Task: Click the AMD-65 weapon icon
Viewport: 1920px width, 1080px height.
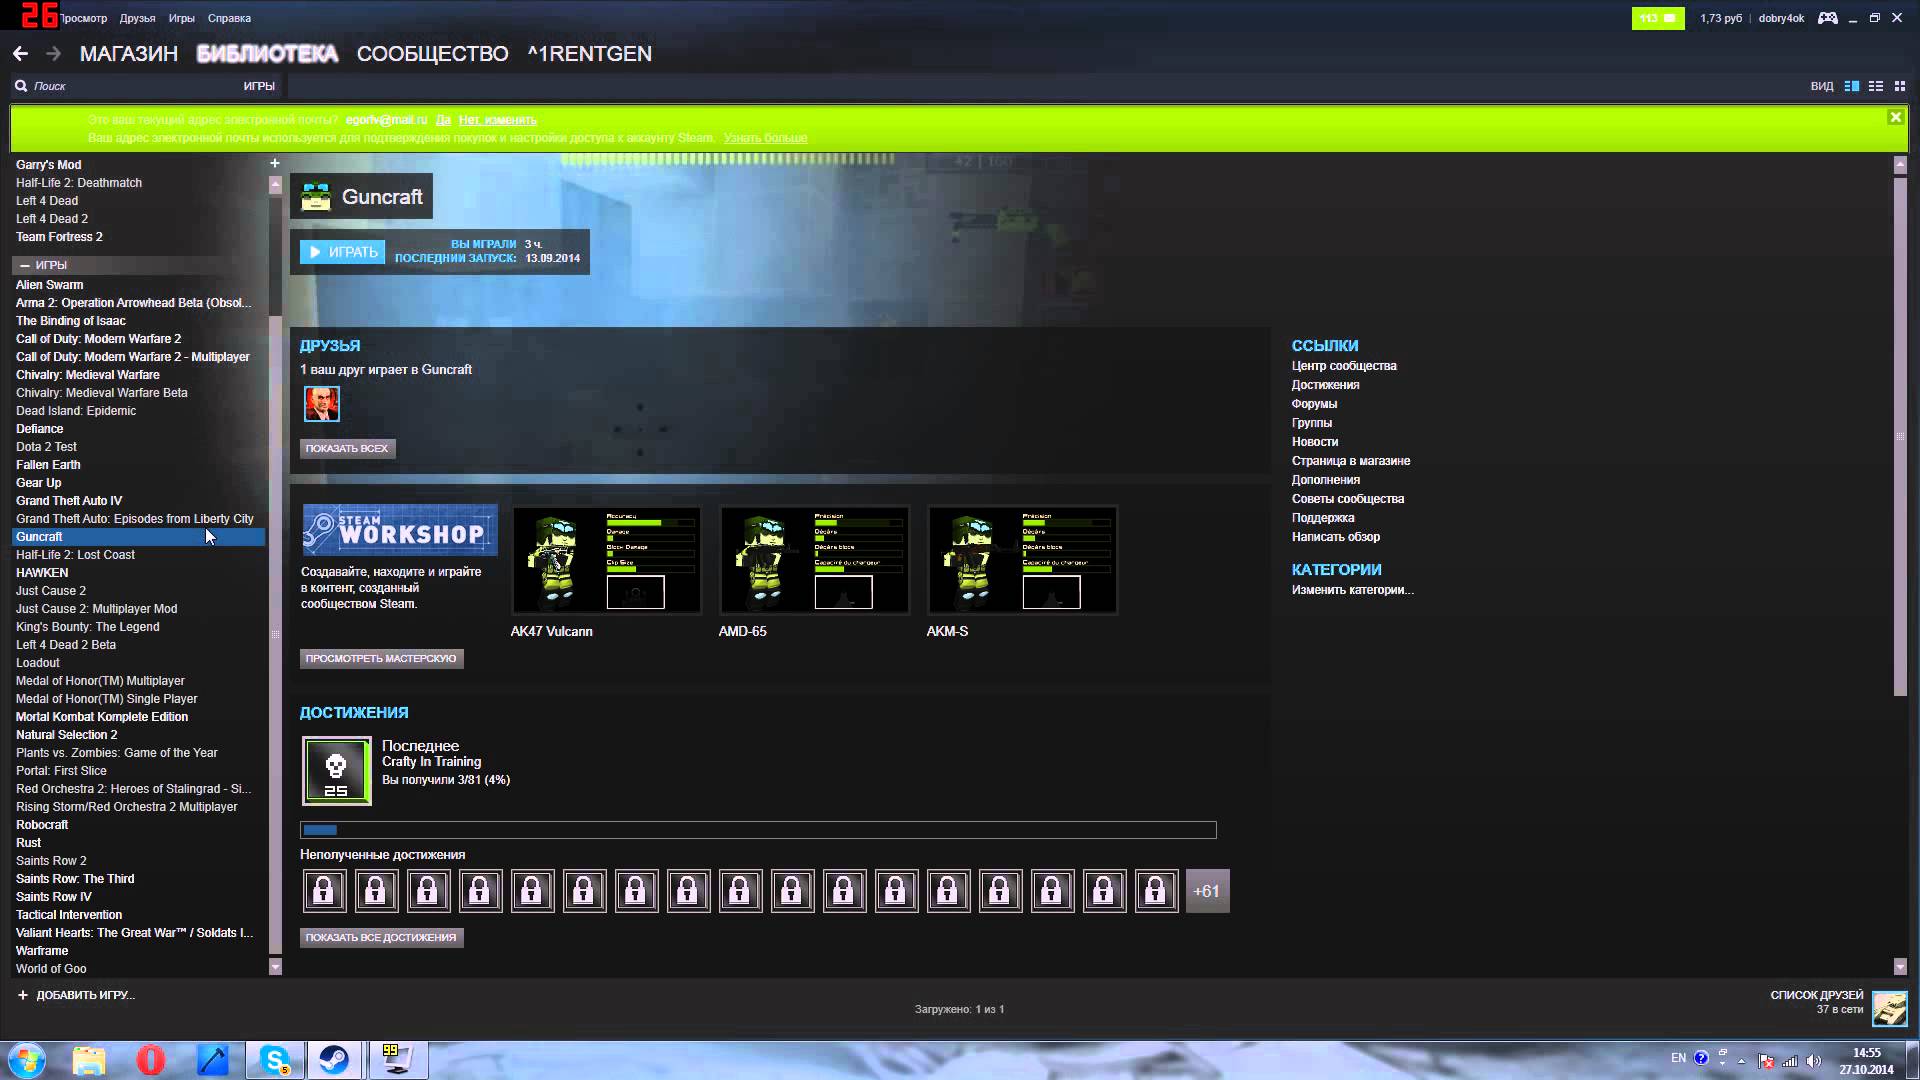Action: (814, 560)
